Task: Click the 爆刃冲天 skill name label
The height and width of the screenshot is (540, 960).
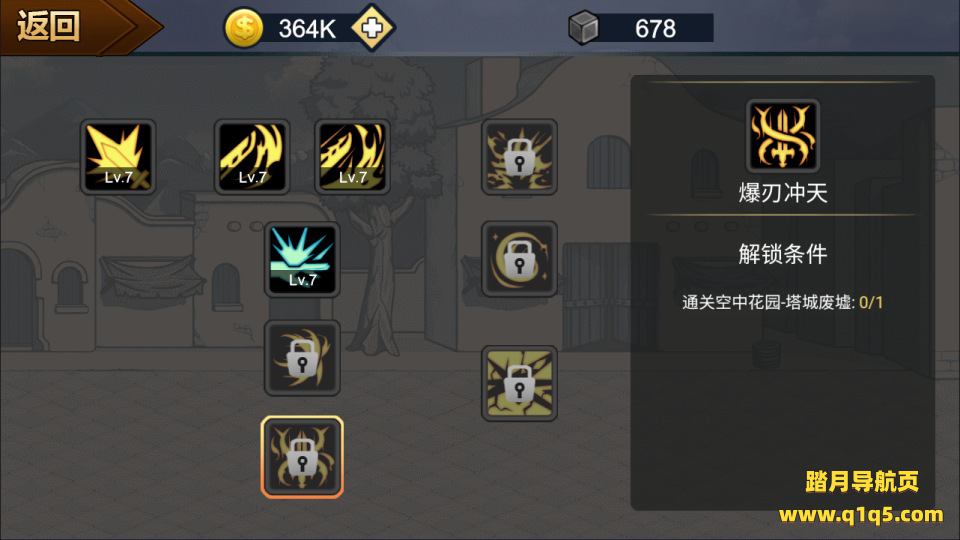Action: pos(782,193)
